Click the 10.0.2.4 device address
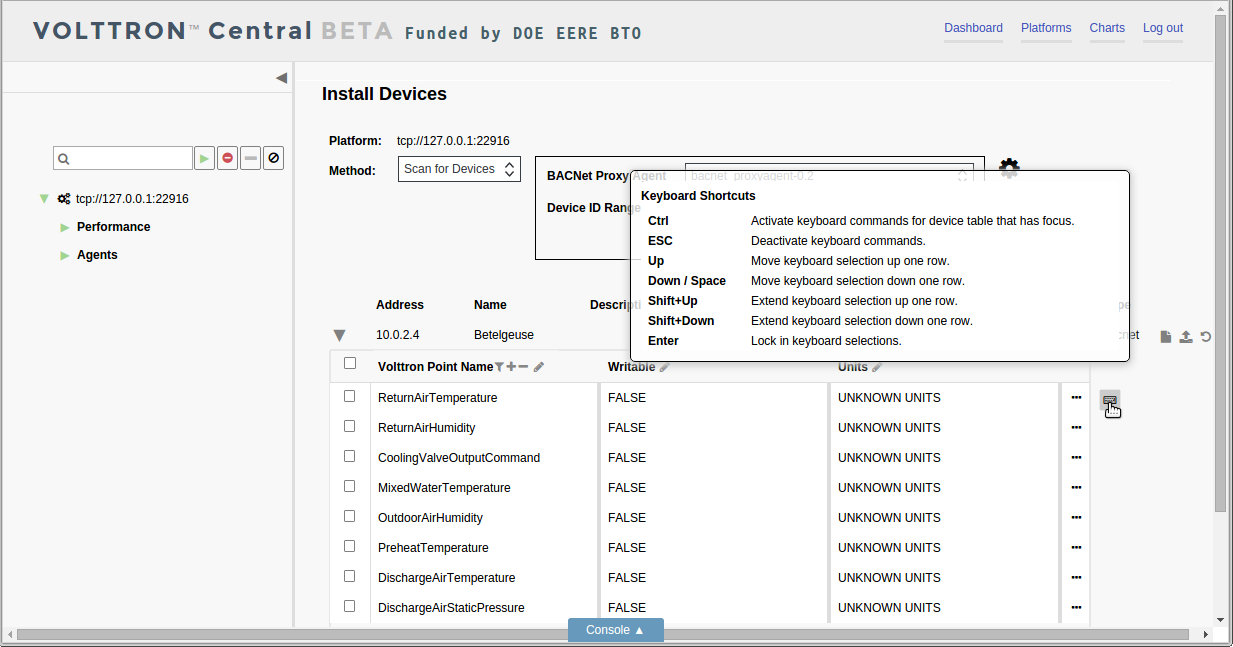 [398, 335]
